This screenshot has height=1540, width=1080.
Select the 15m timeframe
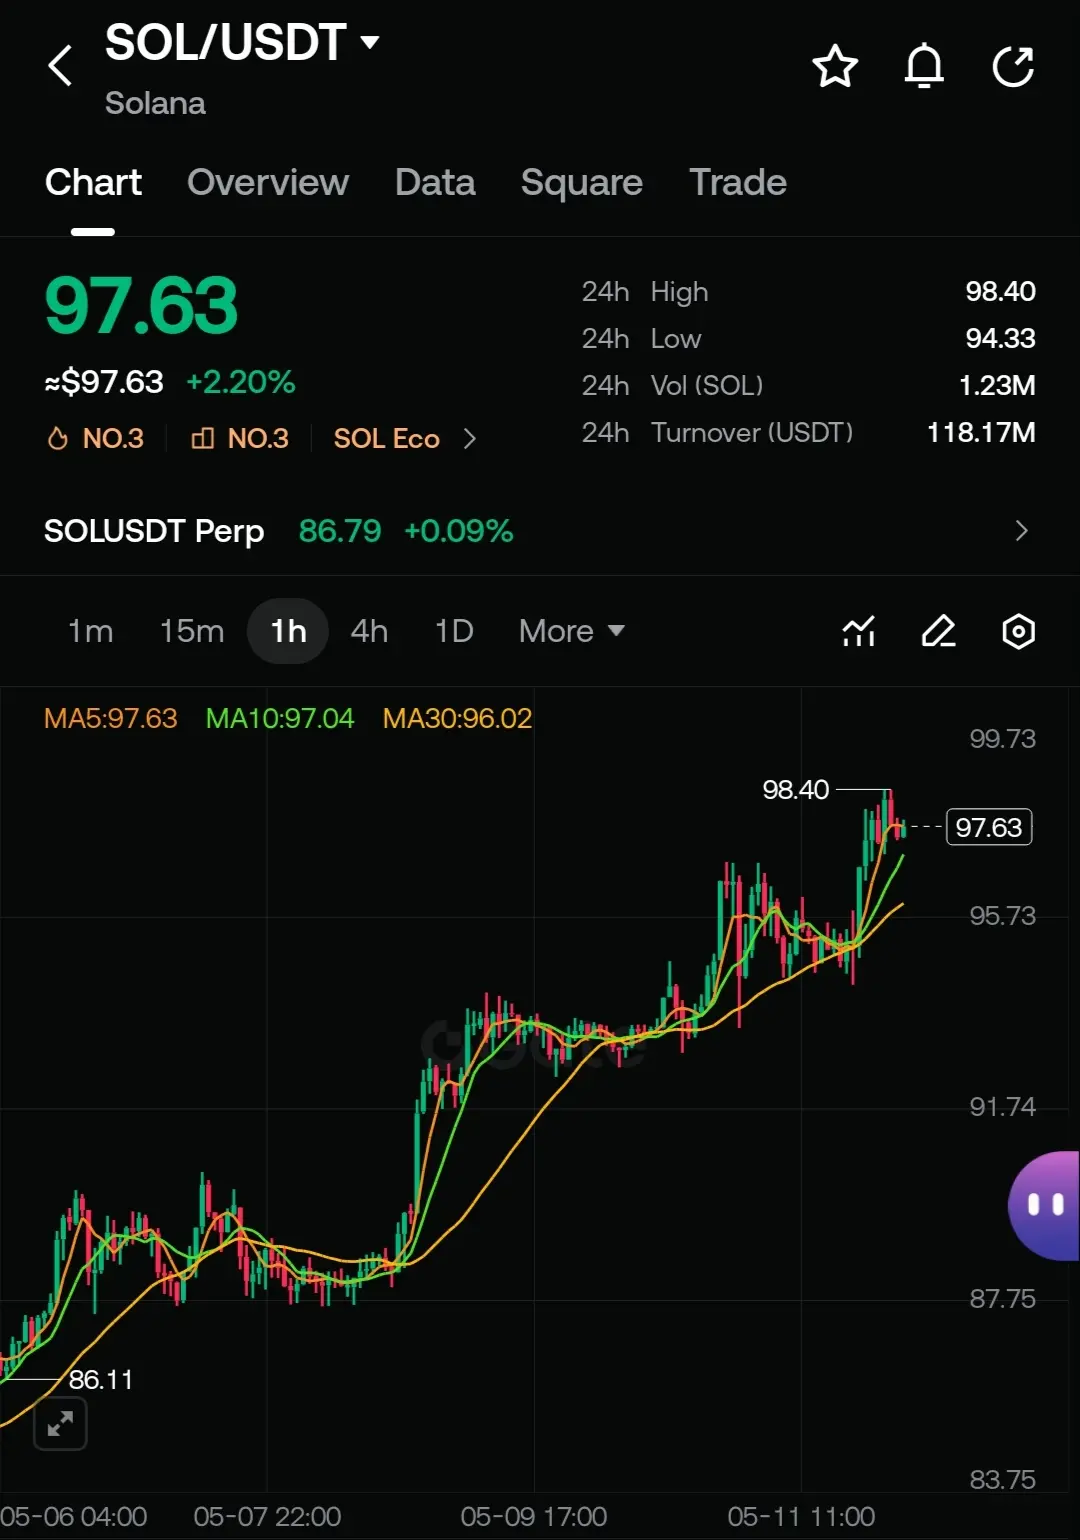click(192, 631)
